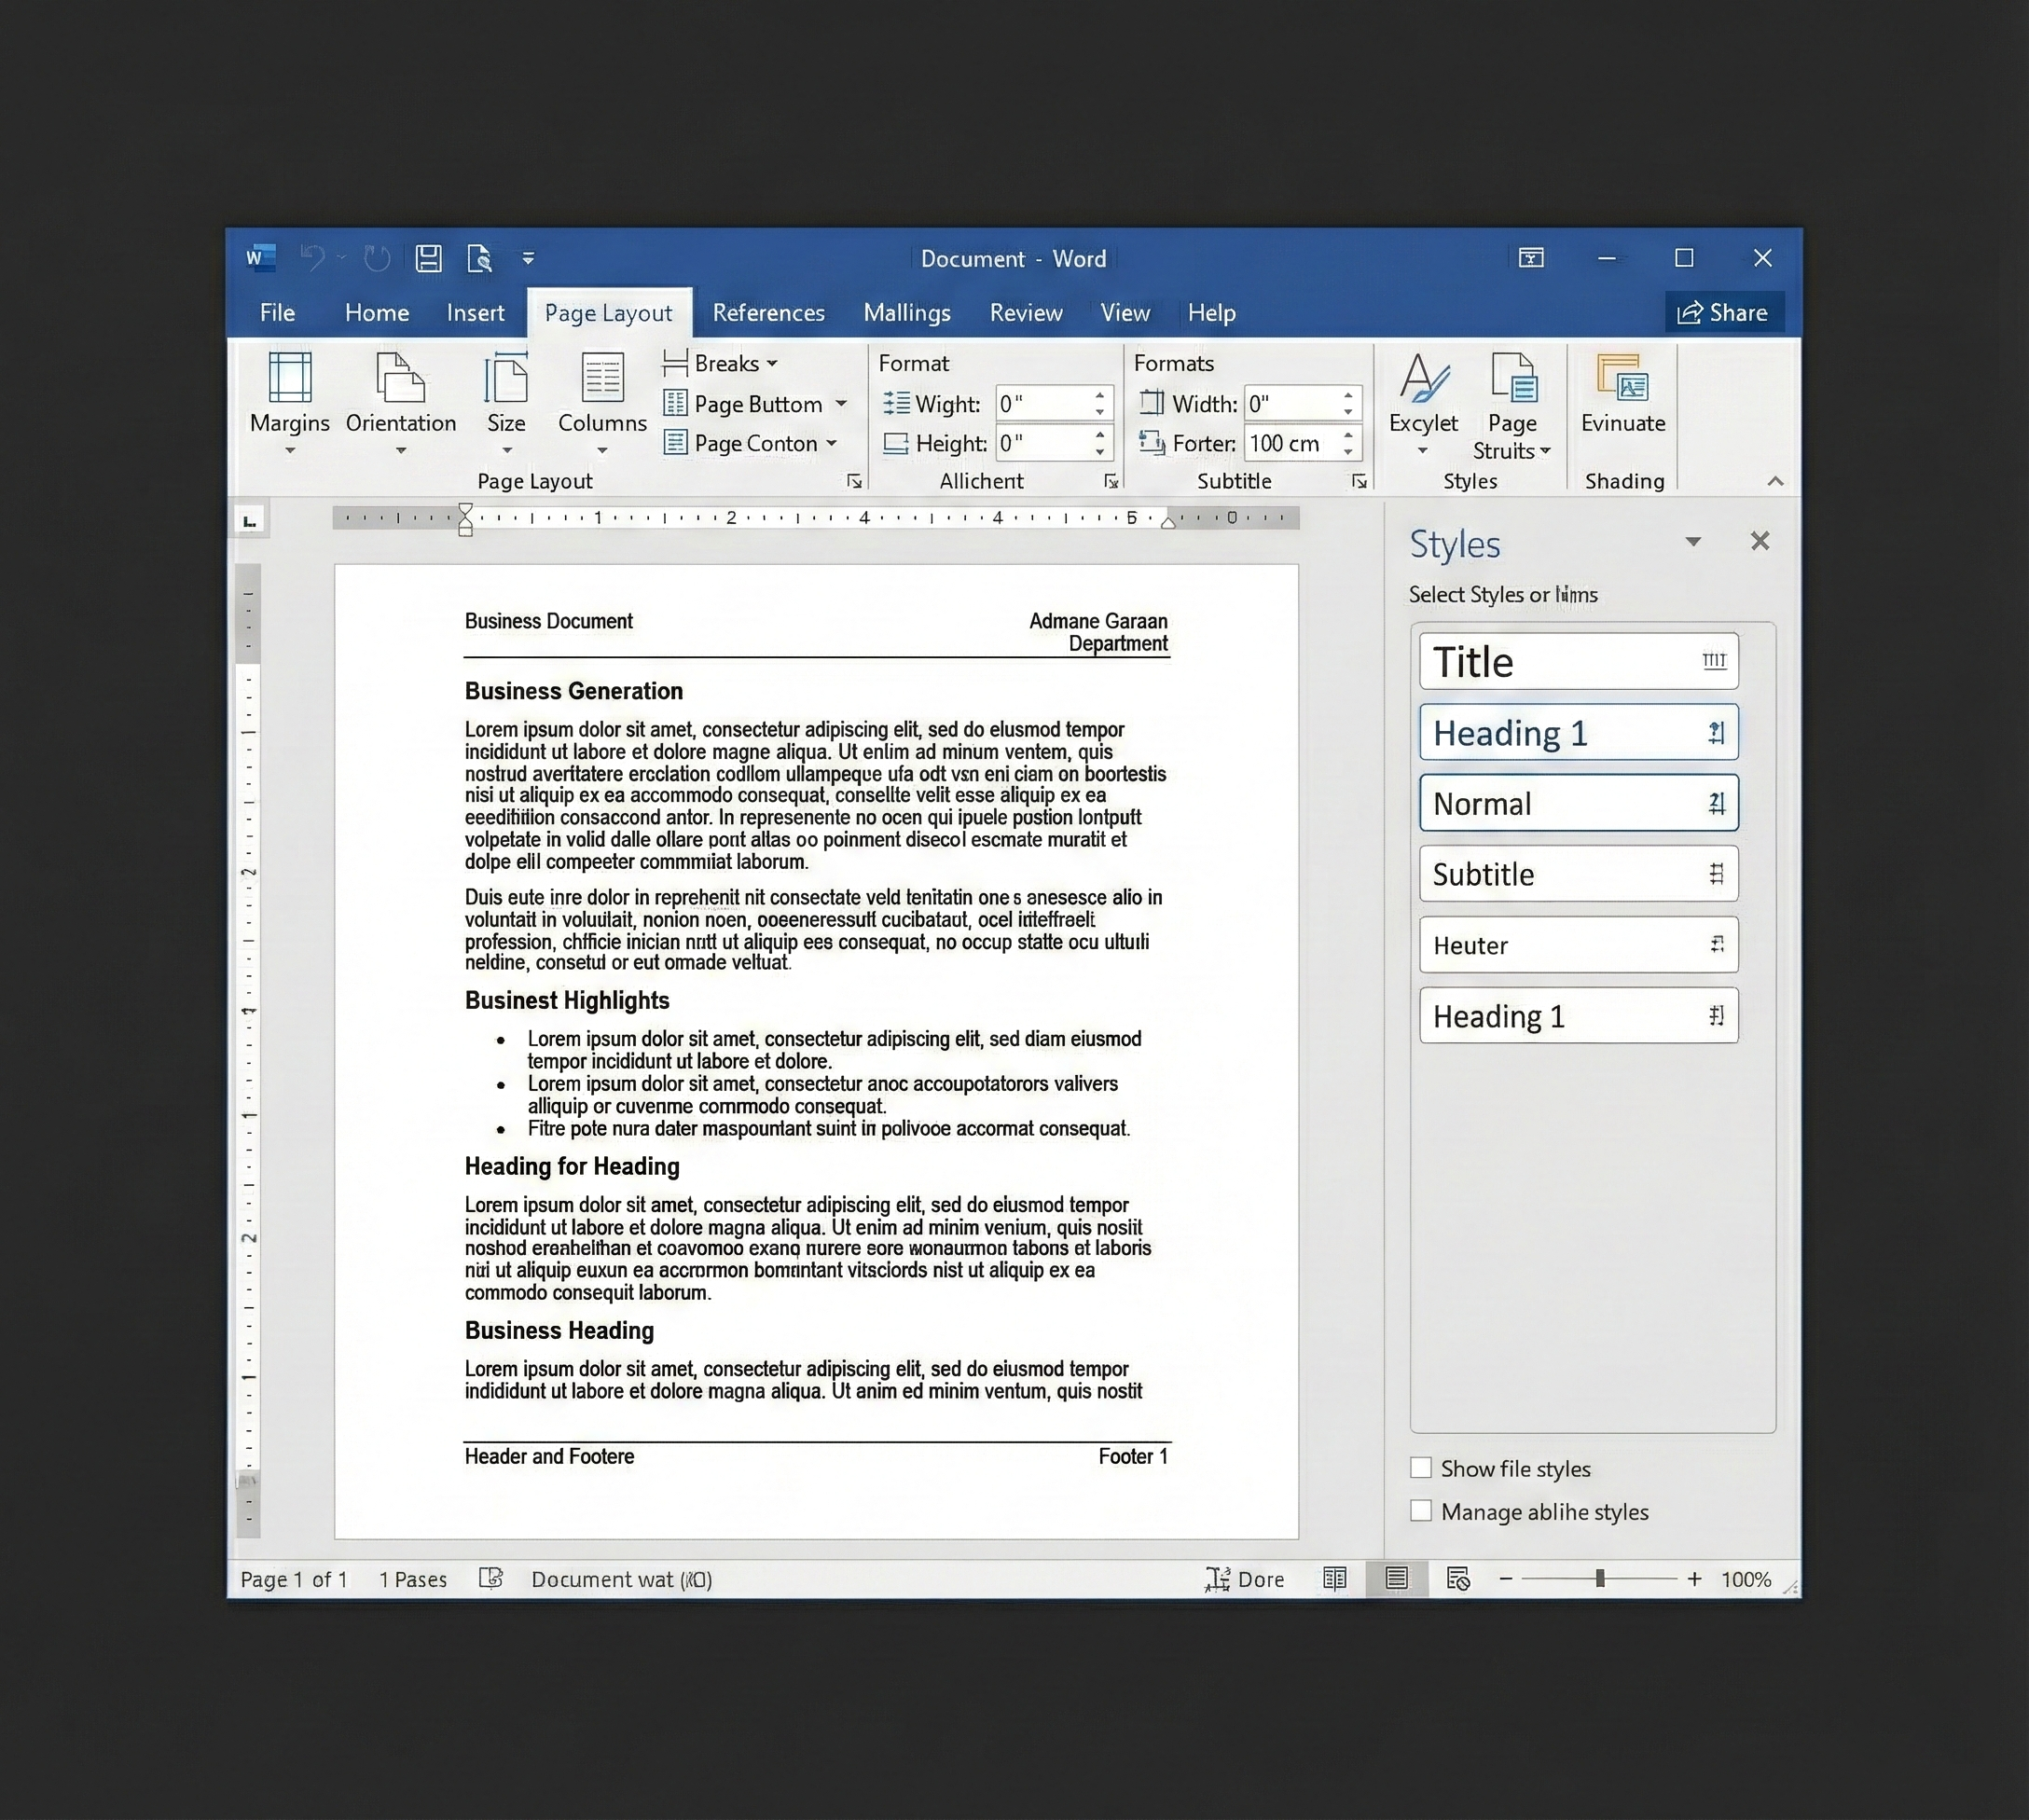This screenshot has height=1820, width=2029.
Task: Click the zoom slider handle
Action: coord(1600,1579)
